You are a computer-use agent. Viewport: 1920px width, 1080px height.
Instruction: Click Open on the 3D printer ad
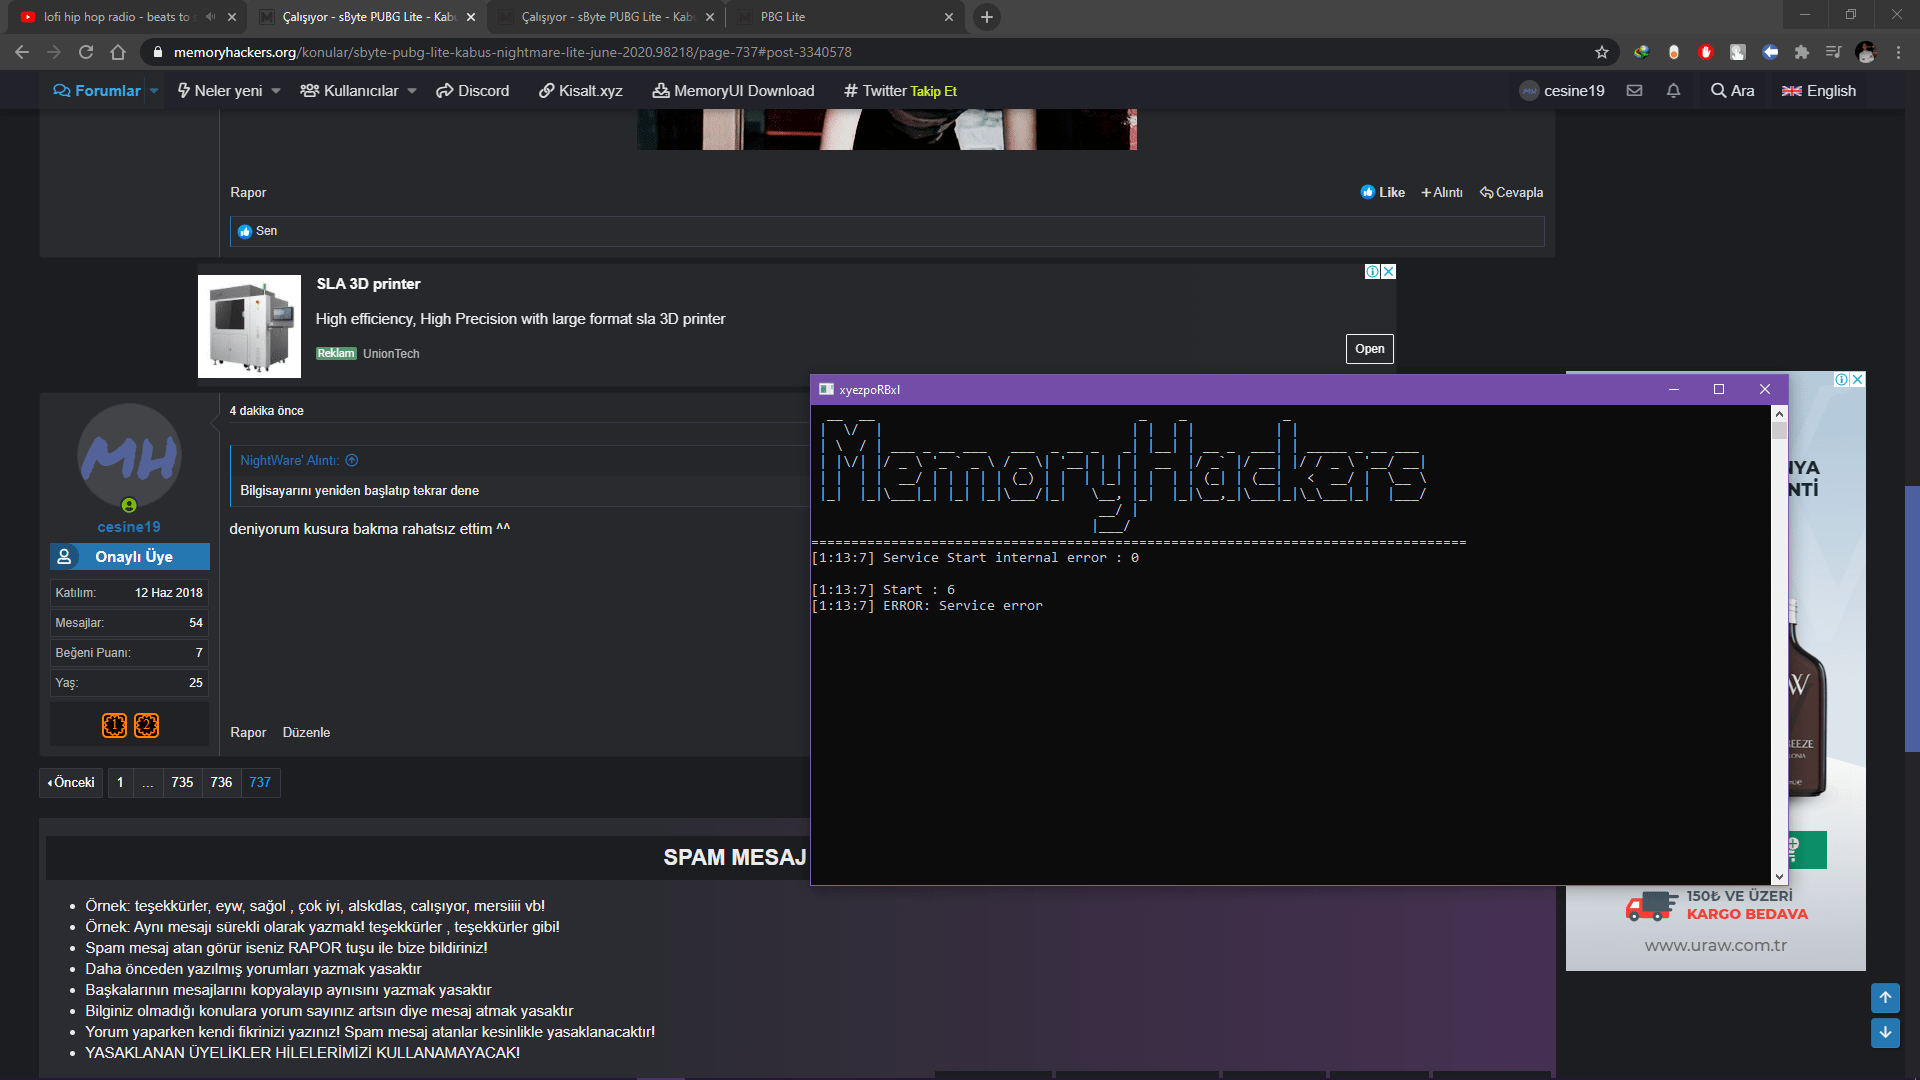(1370, 349)
